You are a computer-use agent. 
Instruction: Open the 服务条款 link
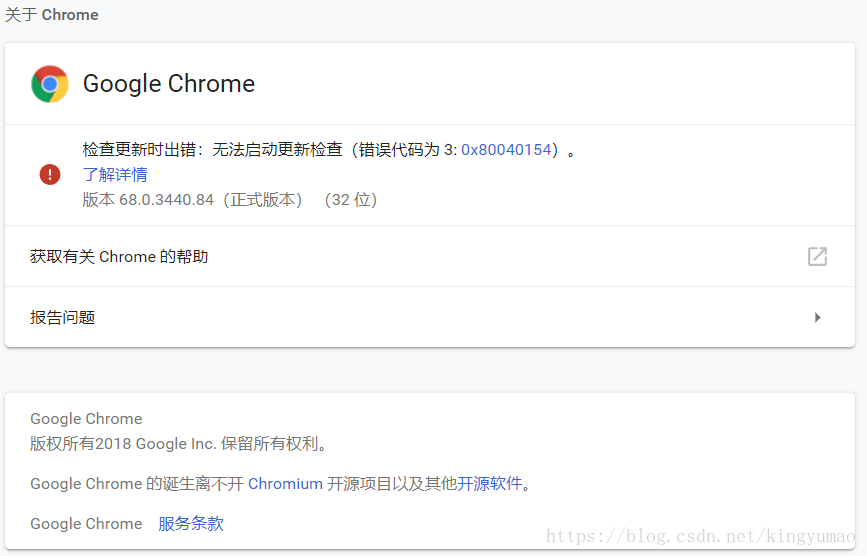(x=191, y=523)
